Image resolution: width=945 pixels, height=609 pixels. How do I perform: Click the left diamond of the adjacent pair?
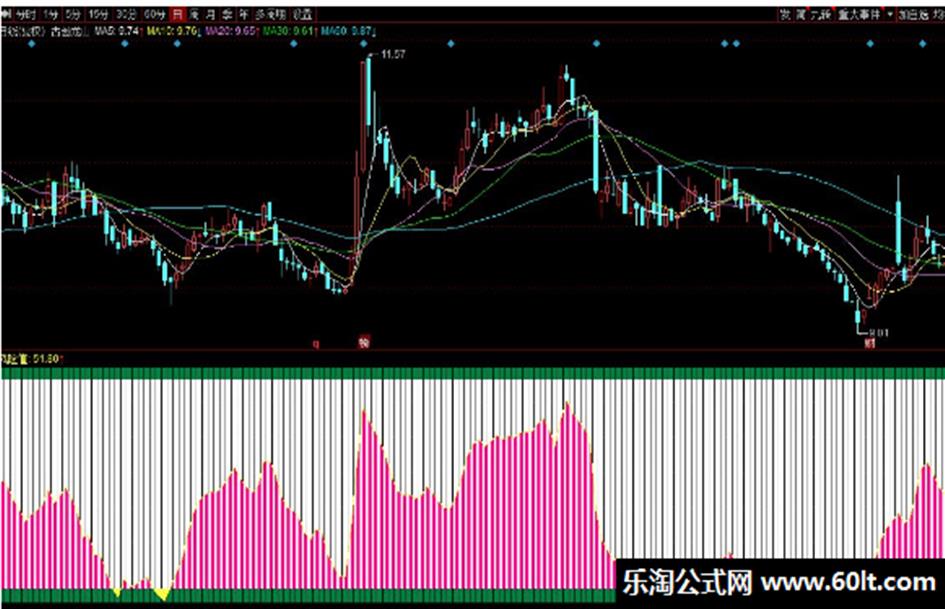[x=724, y=43]
